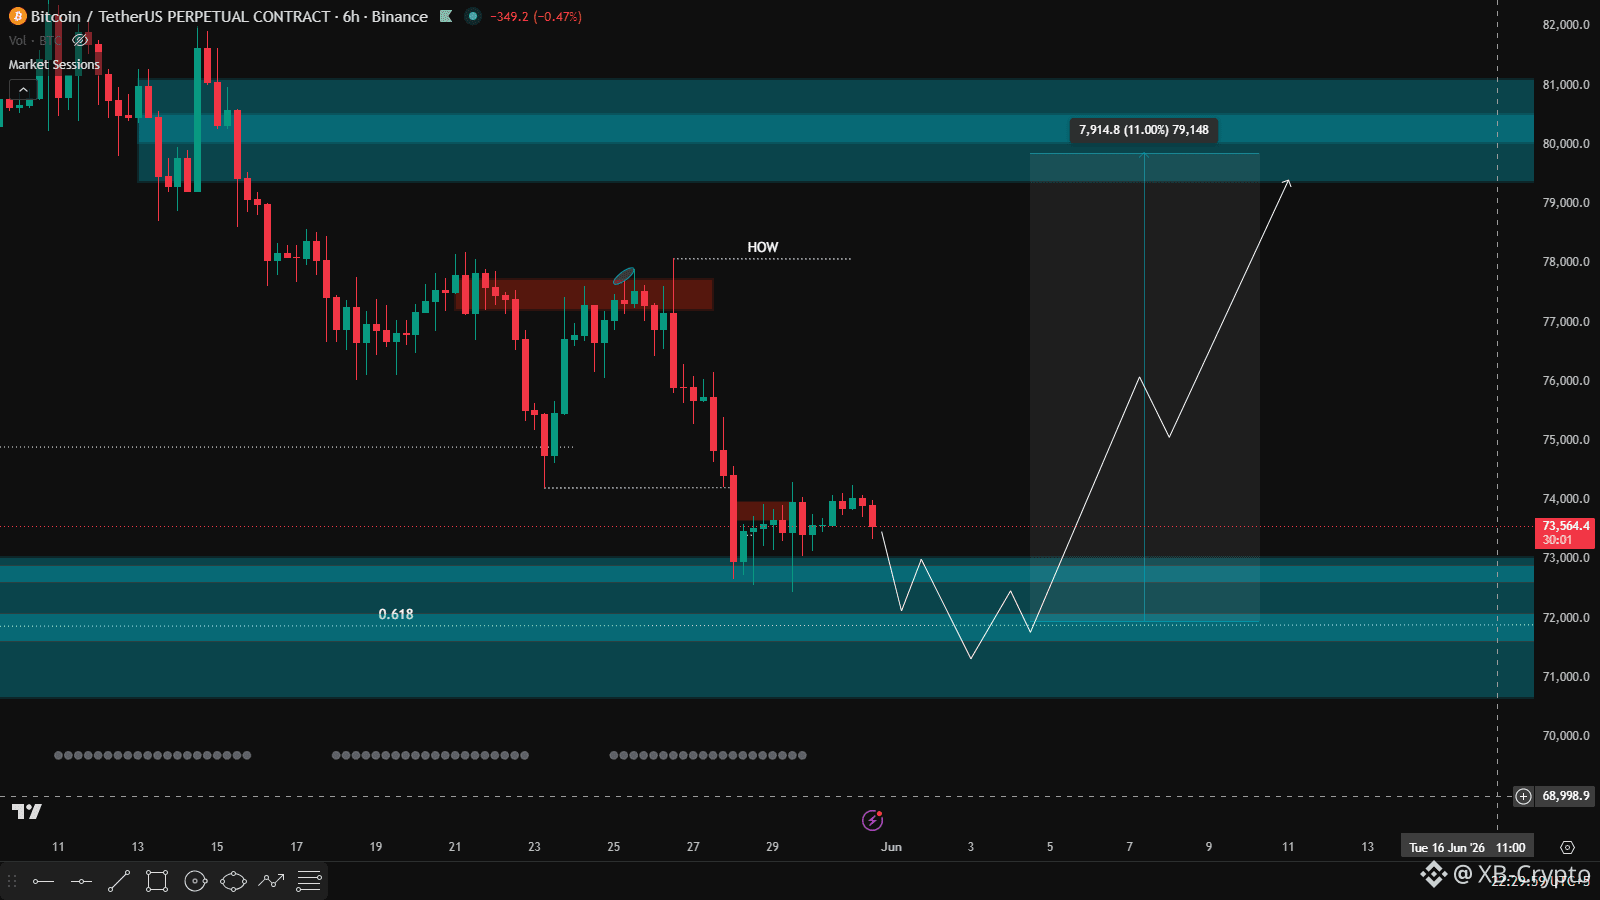This screenshot has height=900, width=1600.
Task: Click the 7,914.8 (11.00%) 79,148 measurement label
Action: coord(1144,130)
